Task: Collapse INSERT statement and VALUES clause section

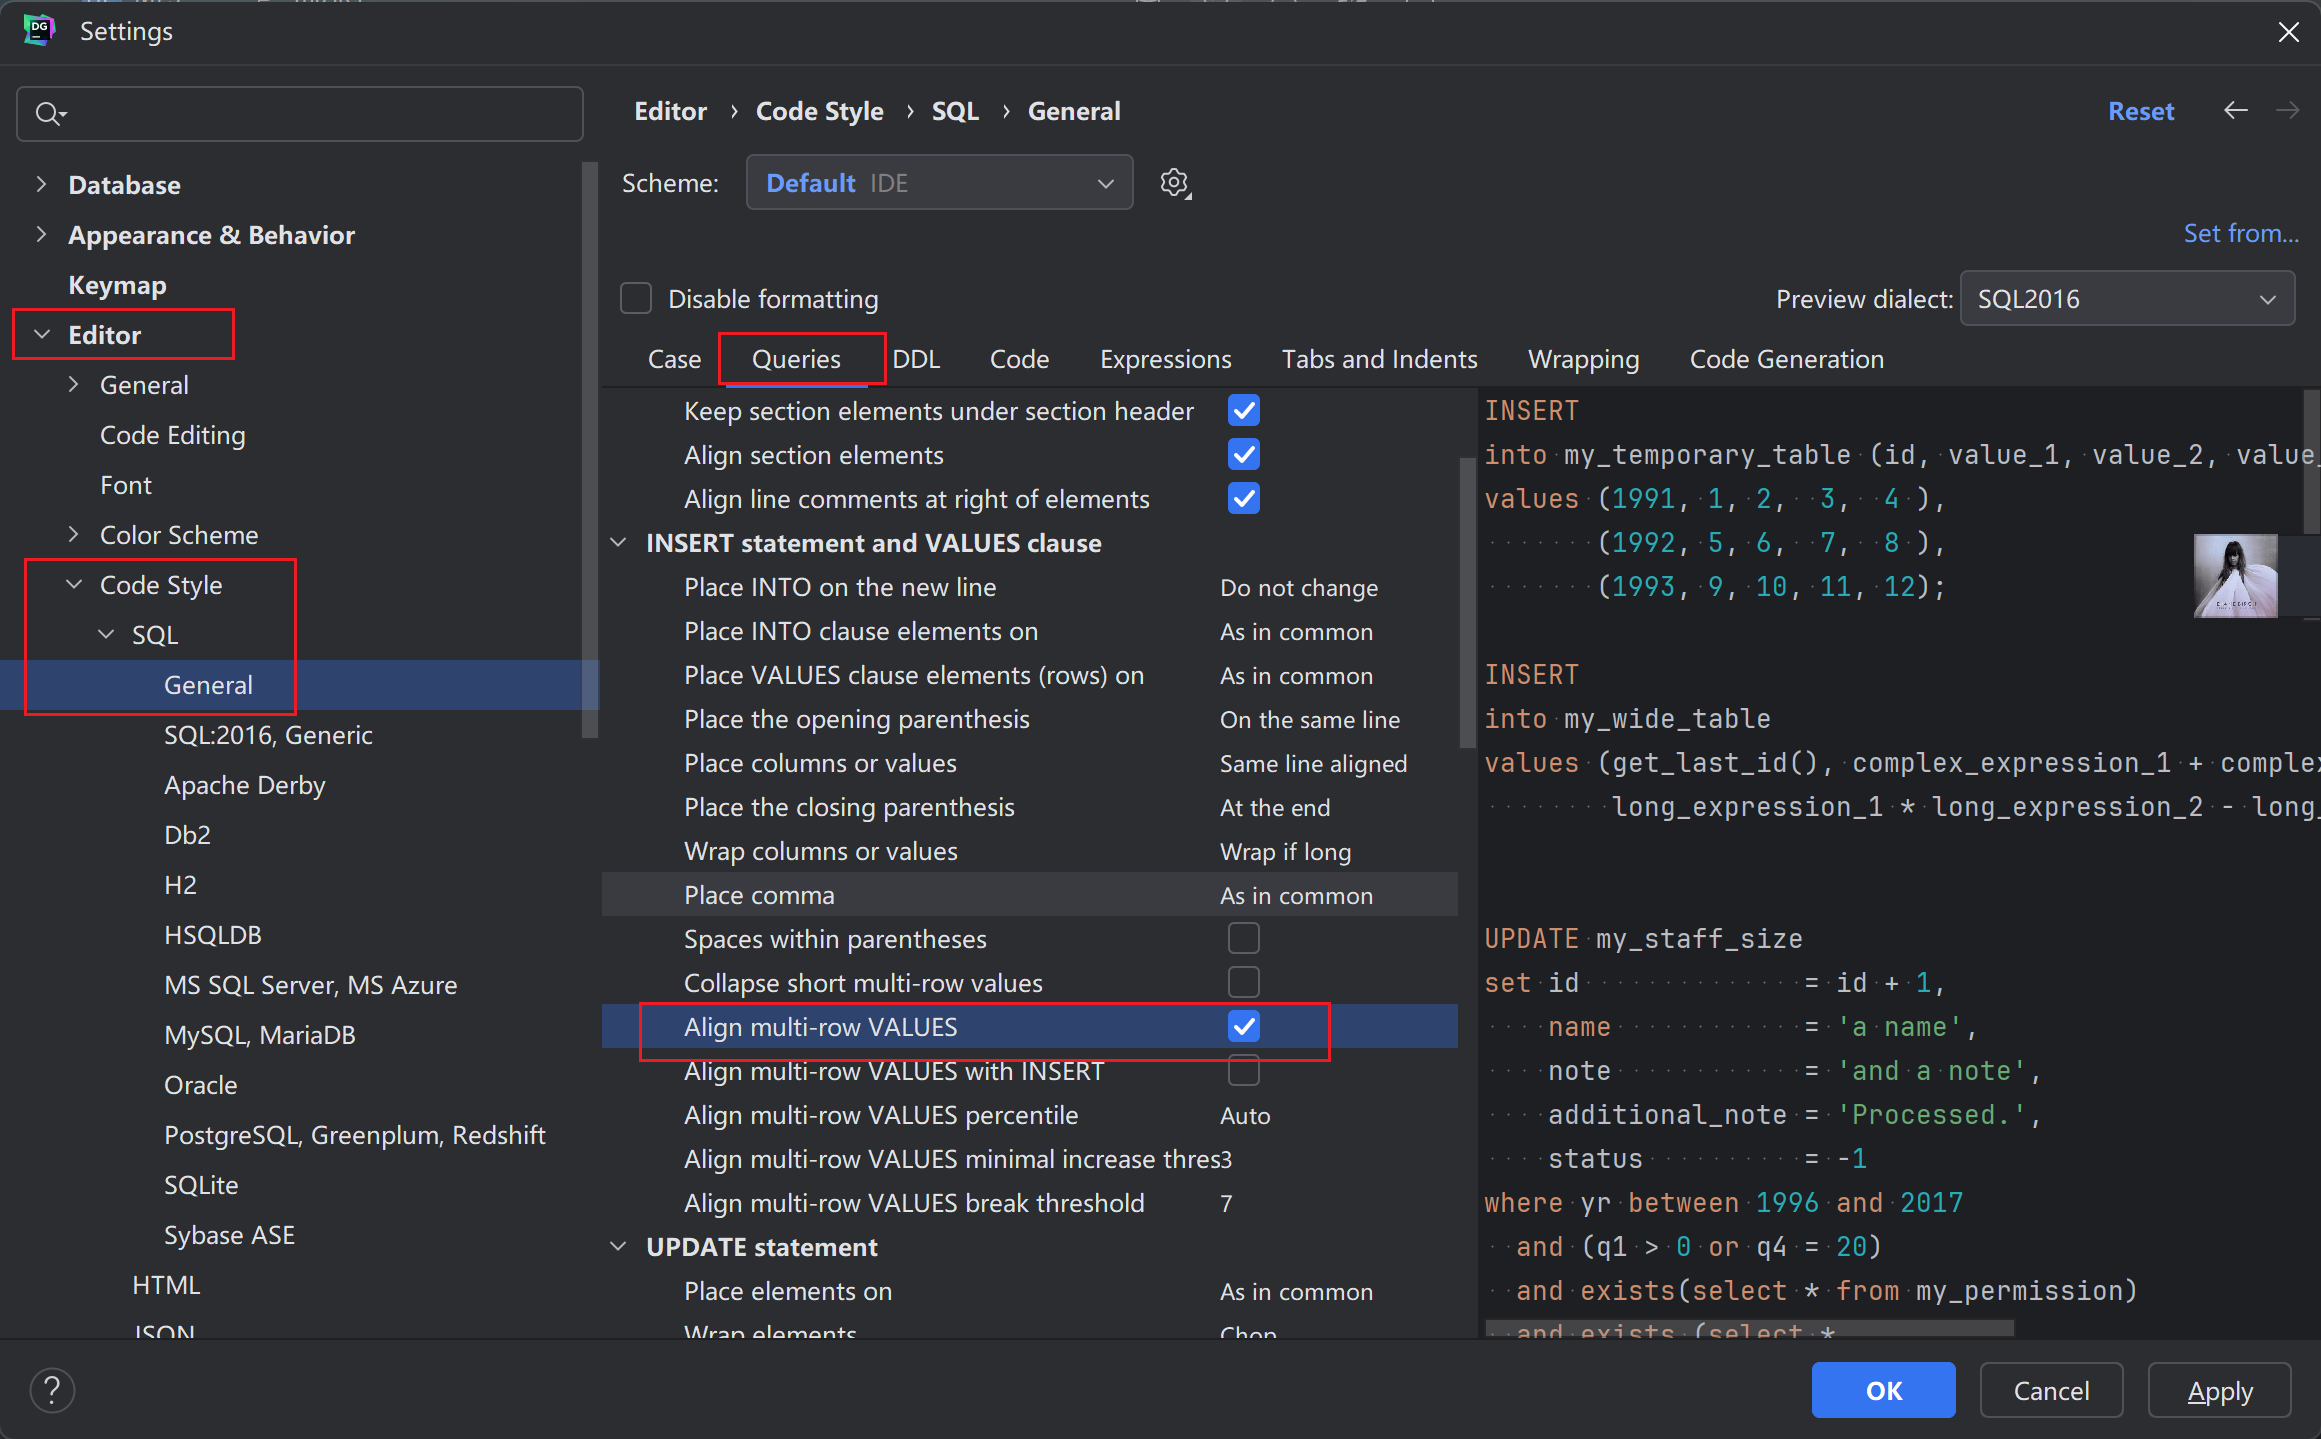Action: [x=619, y=543]
